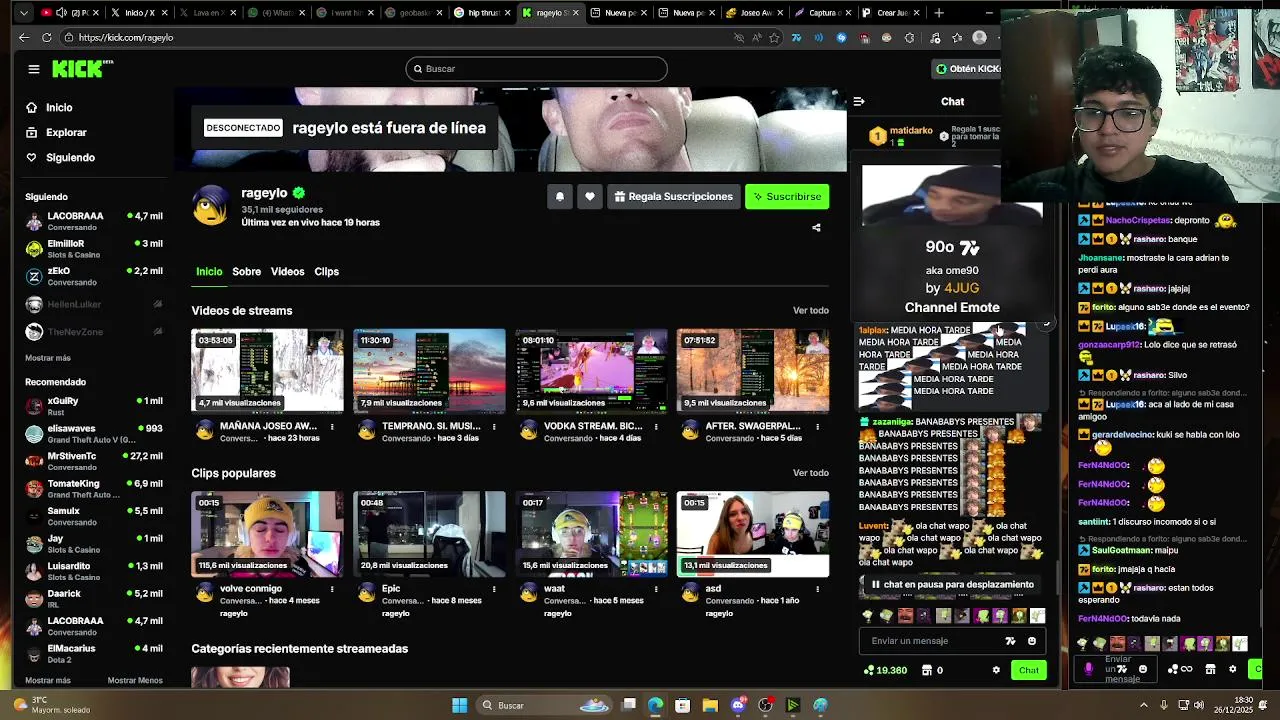The height and width of the screenshot is (720, 1280).
Task: Open the 'waat' clip thumbnail
Action: (591, 534)
